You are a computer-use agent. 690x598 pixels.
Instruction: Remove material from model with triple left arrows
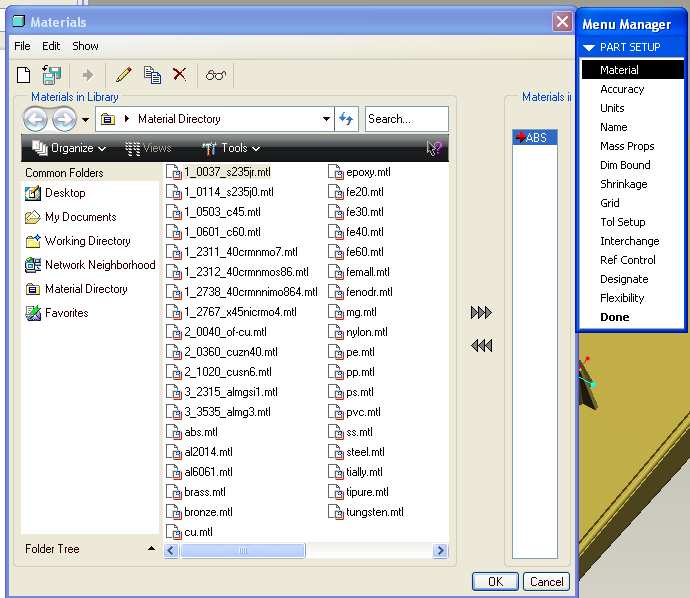pos(481,345)
